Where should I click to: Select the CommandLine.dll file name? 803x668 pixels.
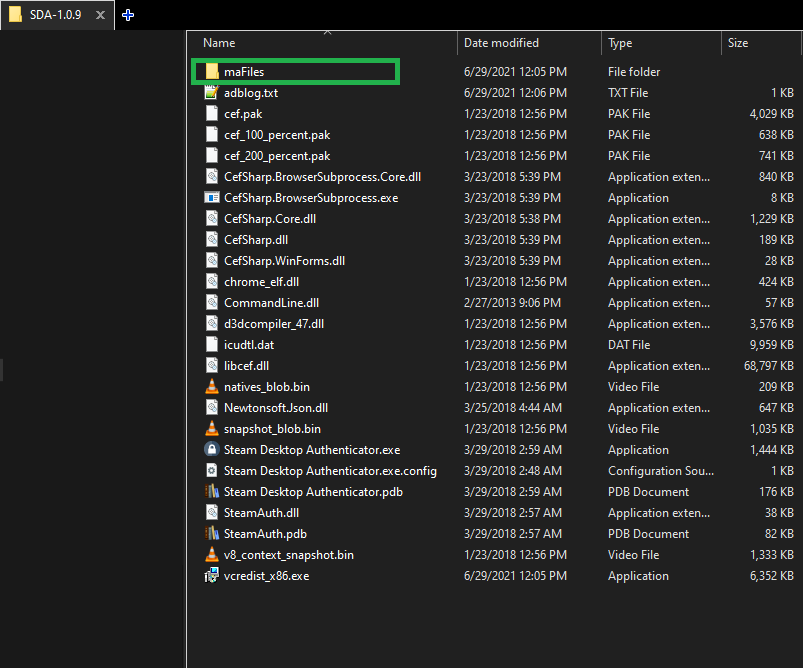[271, 303]
